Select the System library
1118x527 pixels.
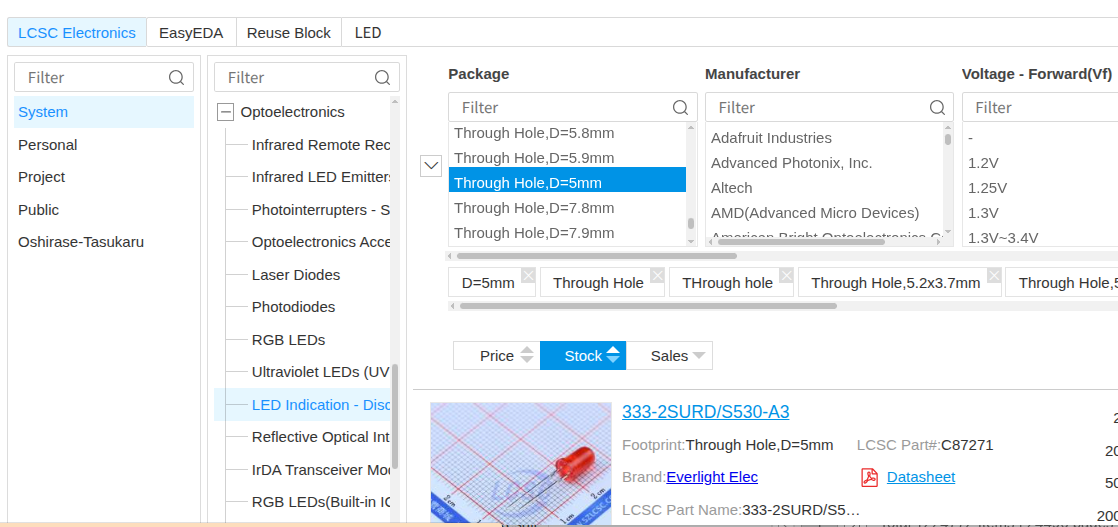coord(104,112)
